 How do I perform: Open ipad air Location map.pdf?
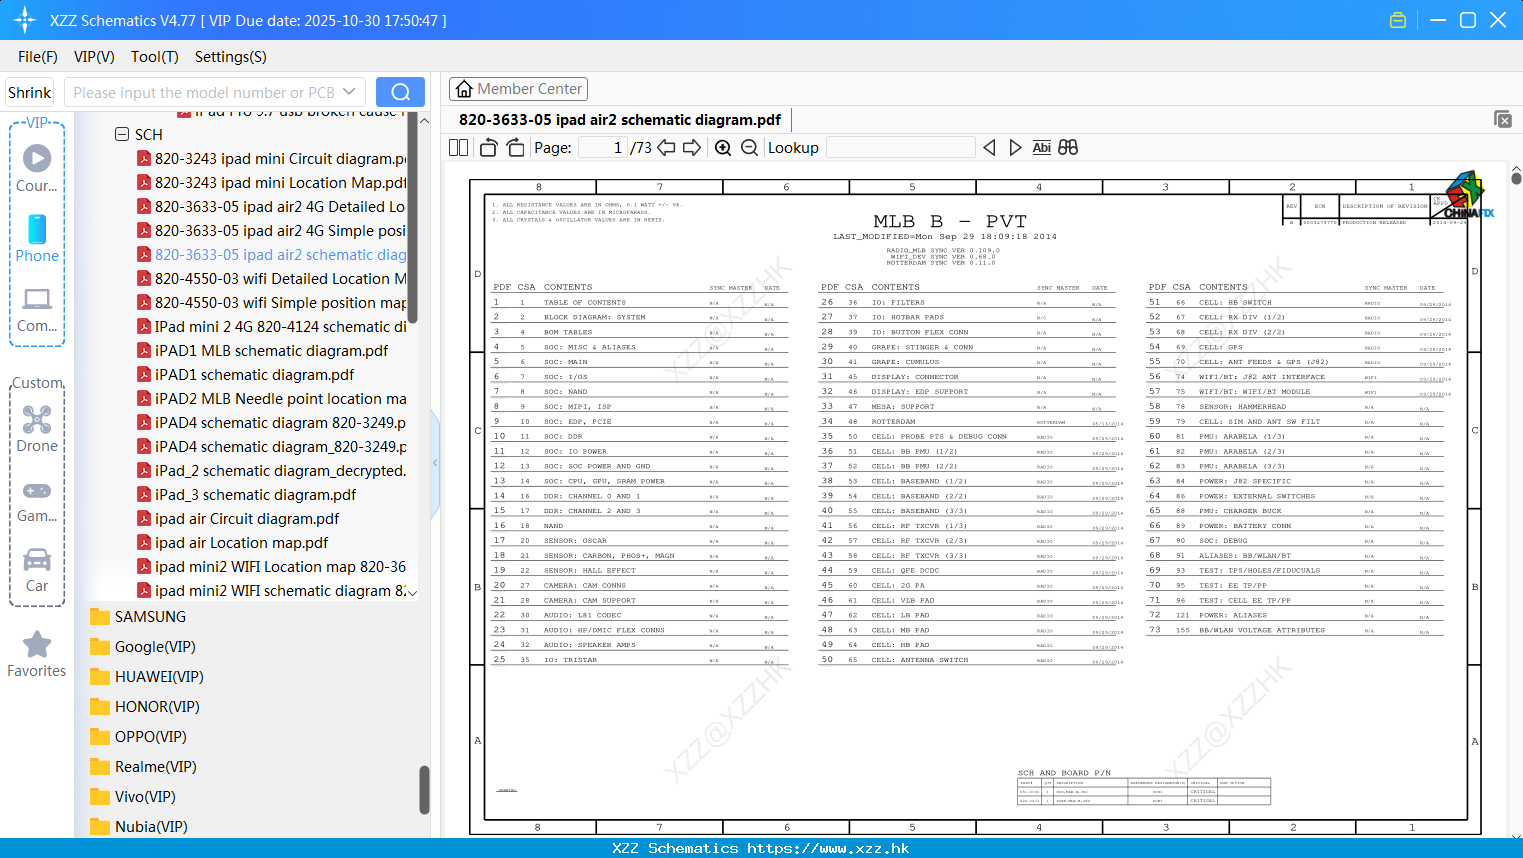(x=233, y=543)
